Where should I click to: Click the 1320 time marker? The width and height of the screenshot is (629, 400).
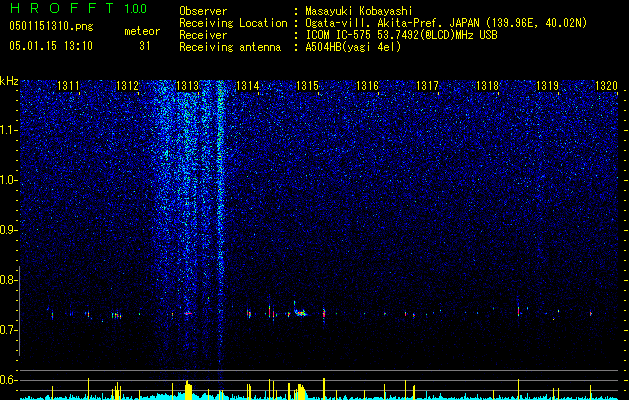coord(607,85)
